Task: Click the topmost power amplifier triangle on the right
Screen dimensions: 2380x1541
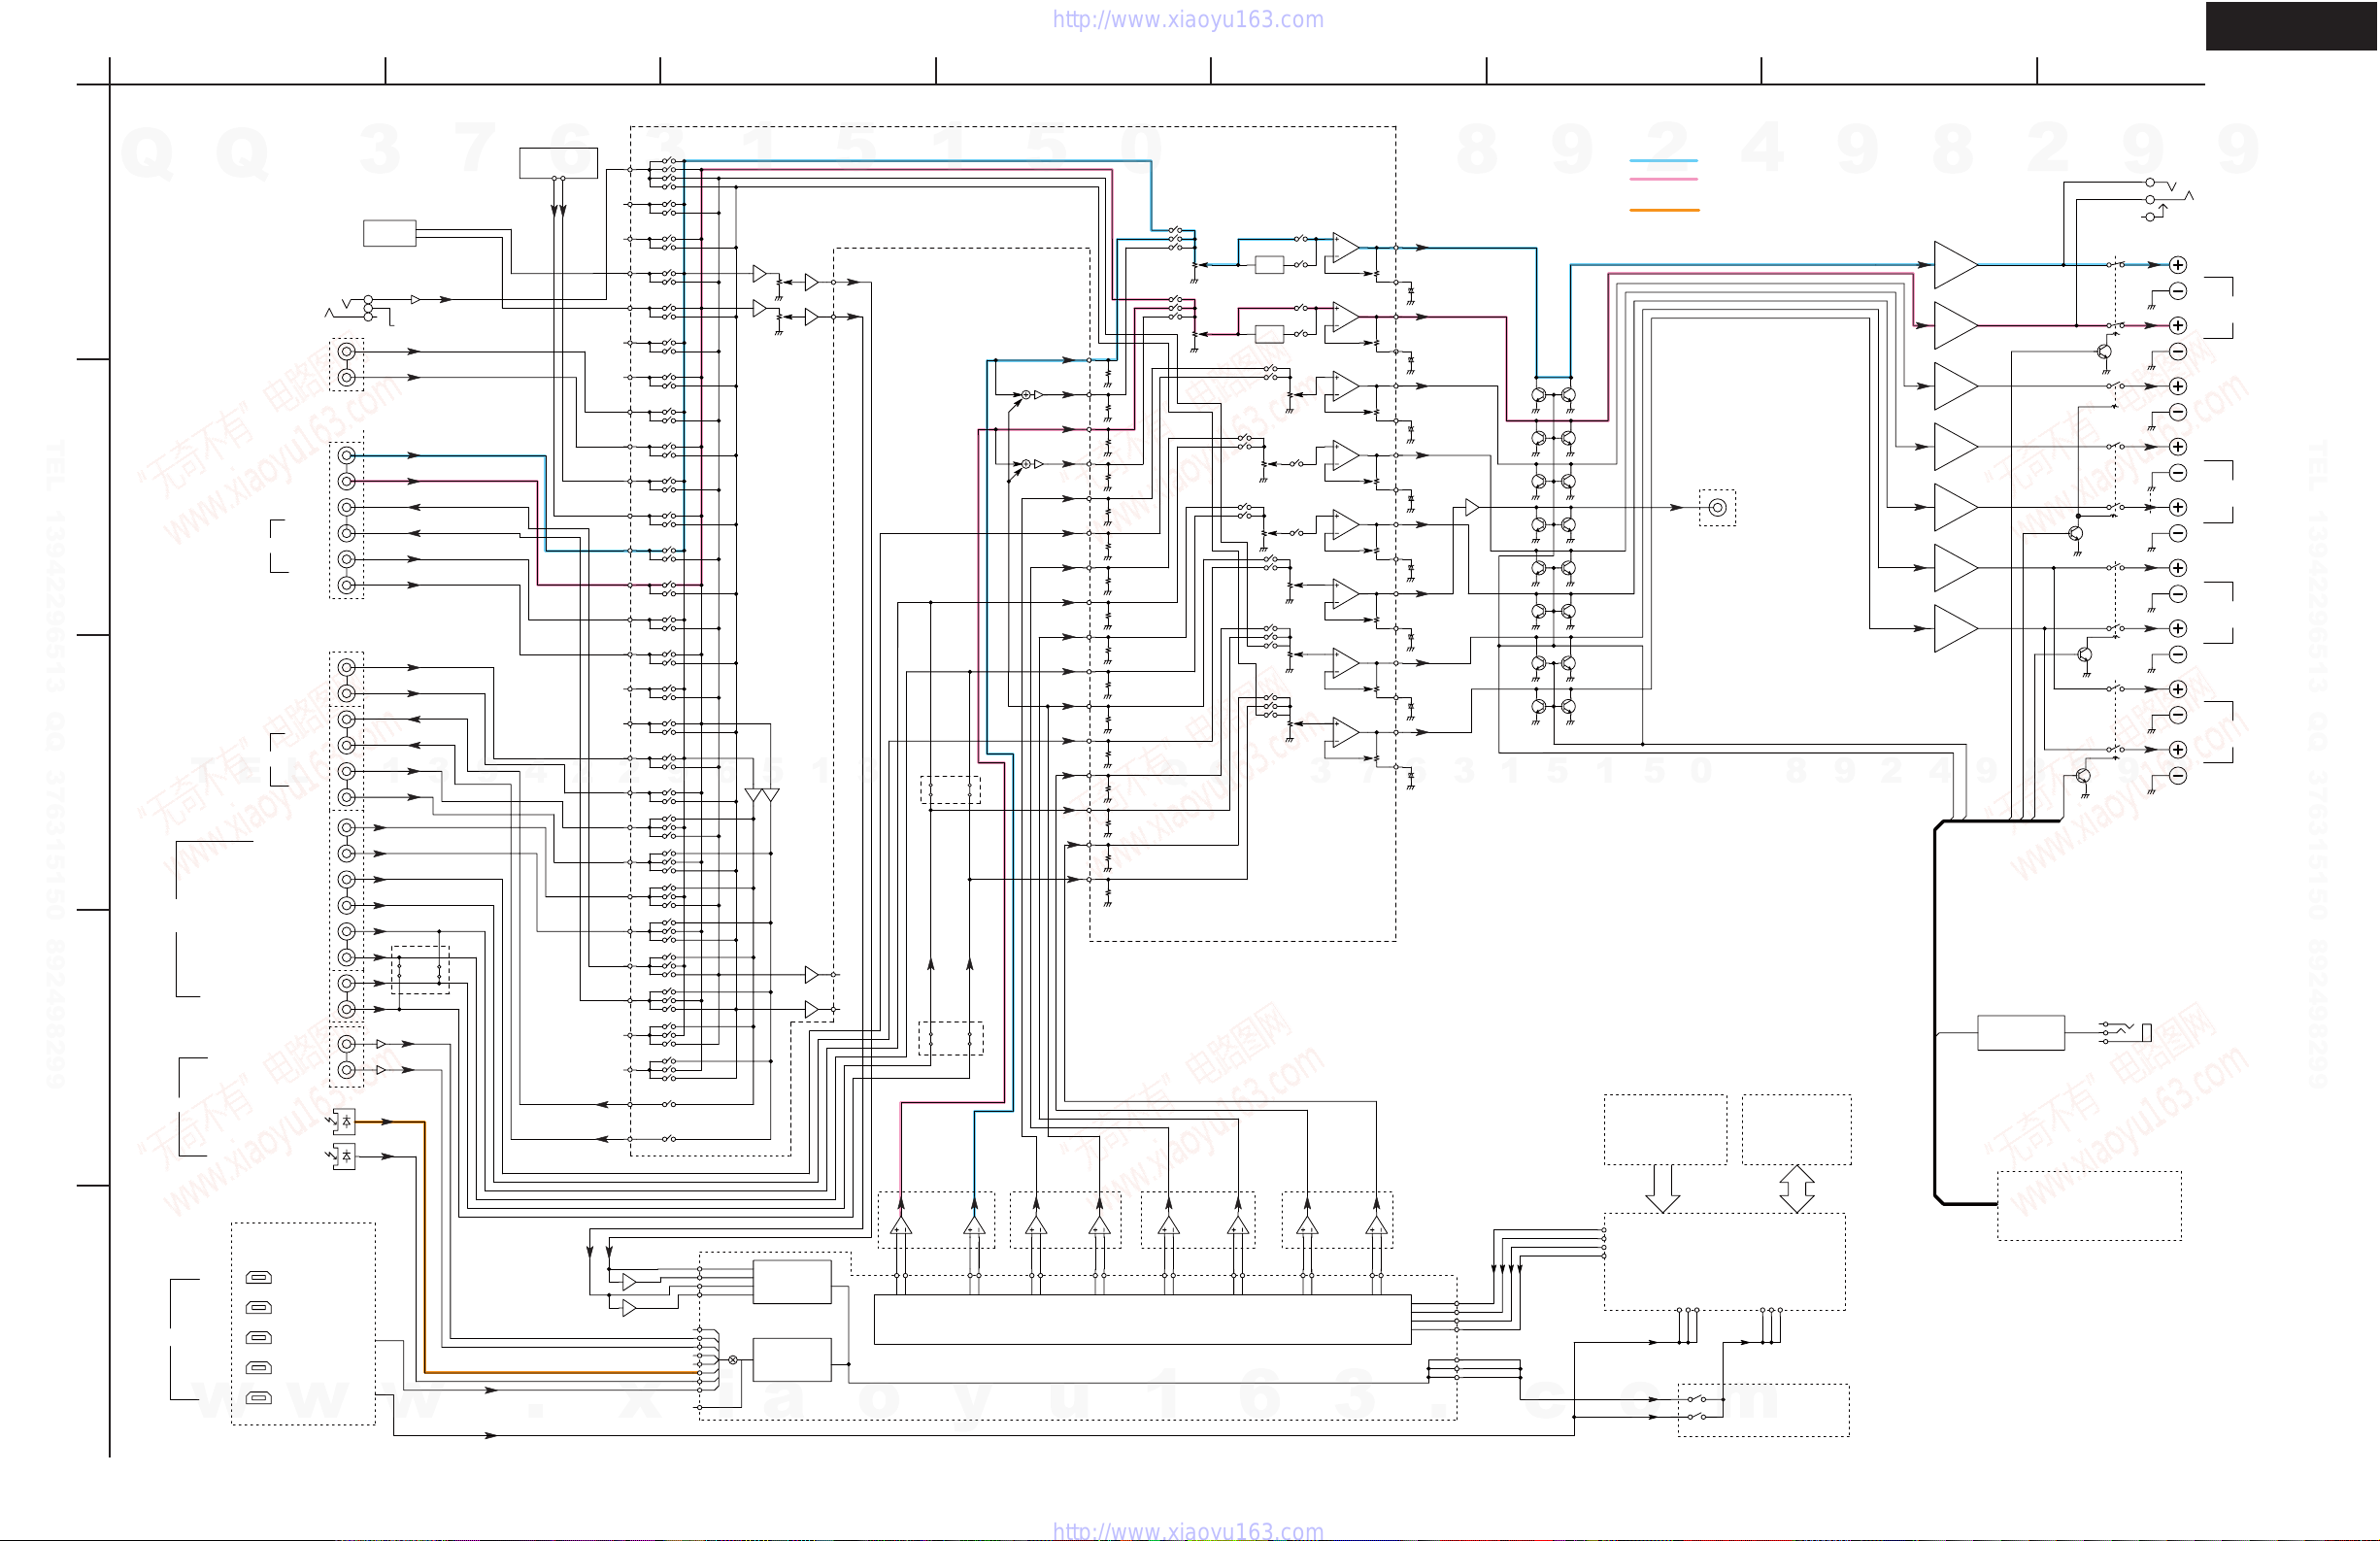Action: (1955, 265)
